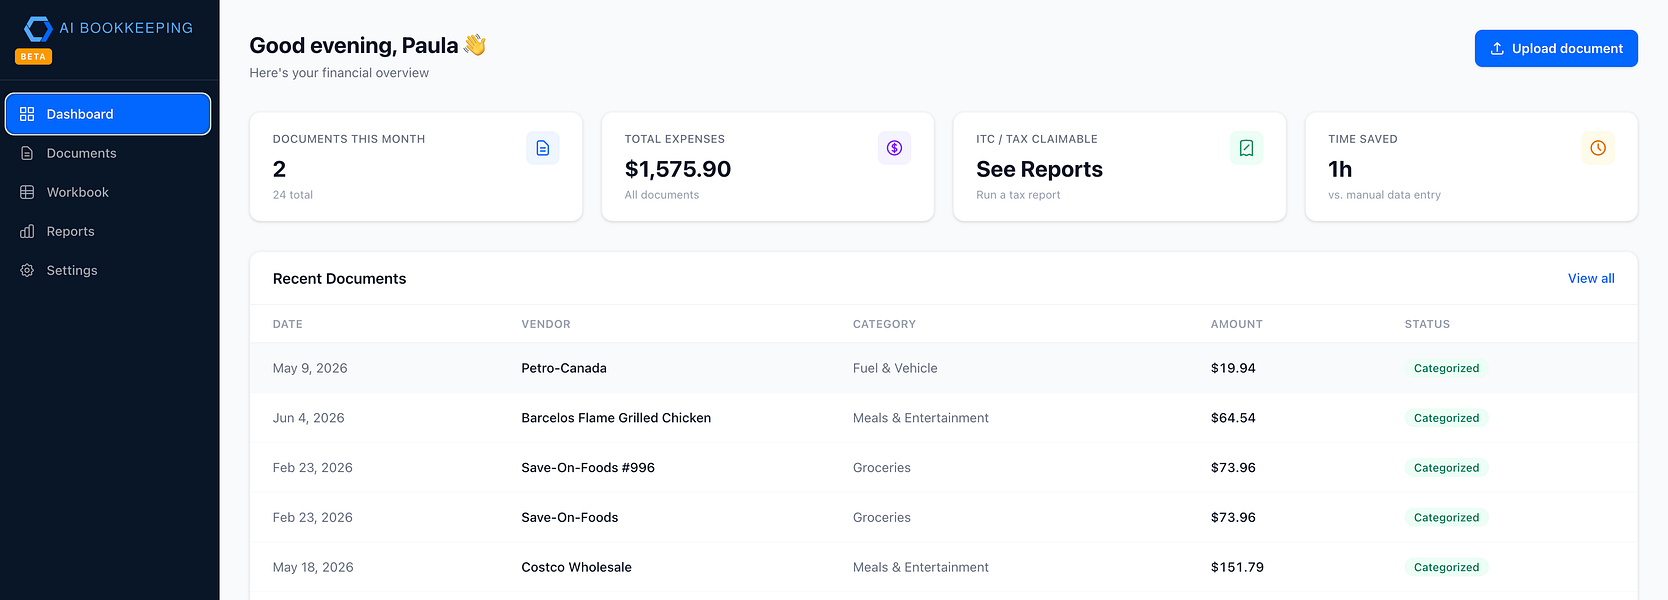The width and height of the screenshot is (1668, 600).
Task: Click the Dashboard grid icon in sidebar
Action: [x=27, y=114]
